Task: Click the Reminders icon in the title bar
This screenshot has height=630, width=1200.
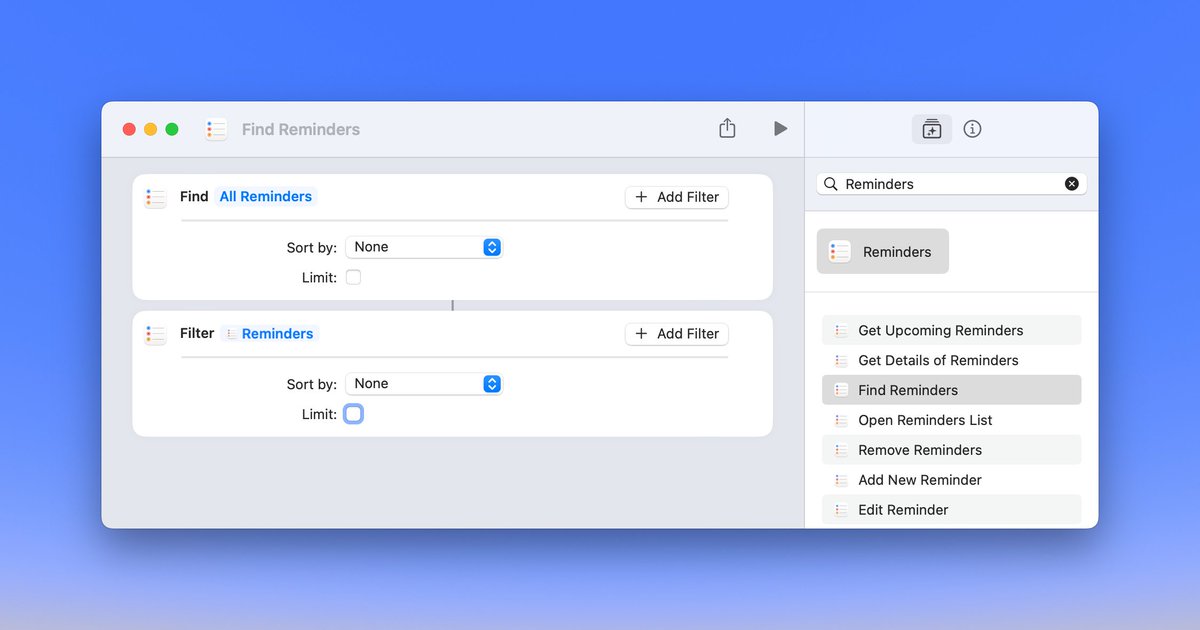Action: click(216, 129)
